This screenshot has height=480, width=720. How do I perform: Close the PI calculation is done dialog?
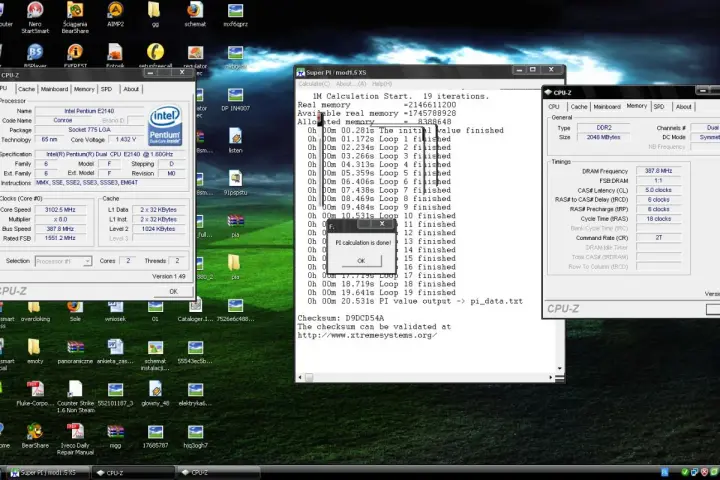click(382, 224)
